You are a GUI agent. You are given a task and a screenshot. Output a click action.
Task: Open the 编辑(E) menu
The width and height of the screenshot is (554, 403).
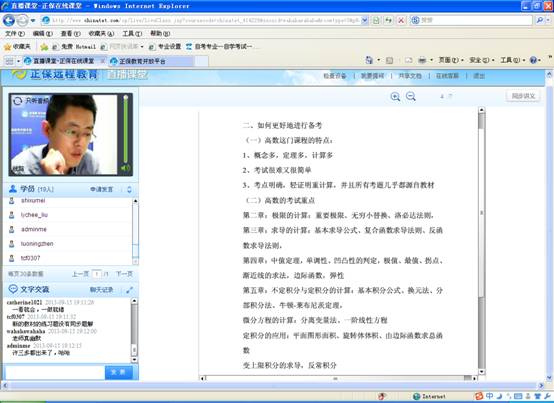[x=42, y=34]
